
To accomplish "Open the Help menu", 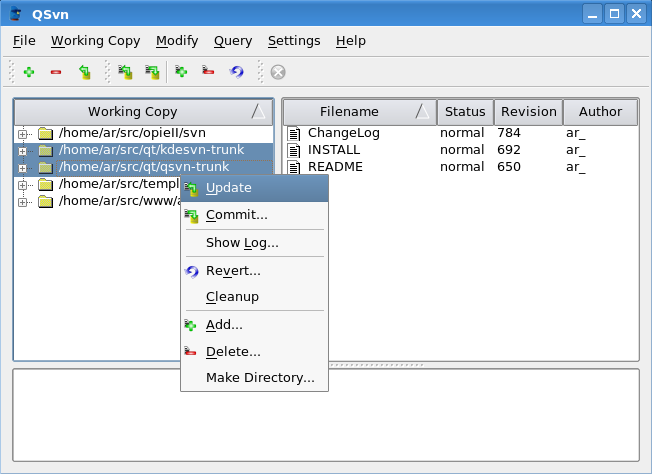I will [x=351, y=41].
